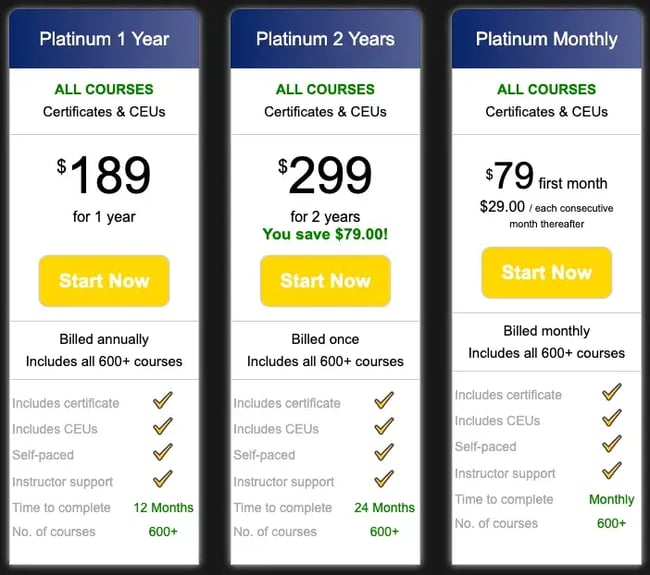Click the You save $79.00! text
This screenshot has width=650, height=575.
click(325, 234)
